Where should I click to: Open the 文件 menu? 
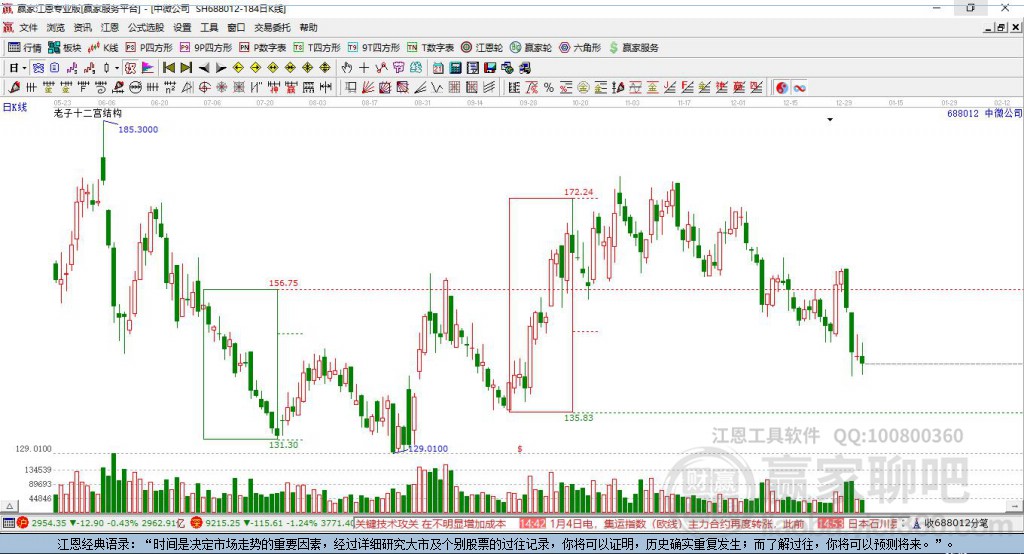(29, 27)
